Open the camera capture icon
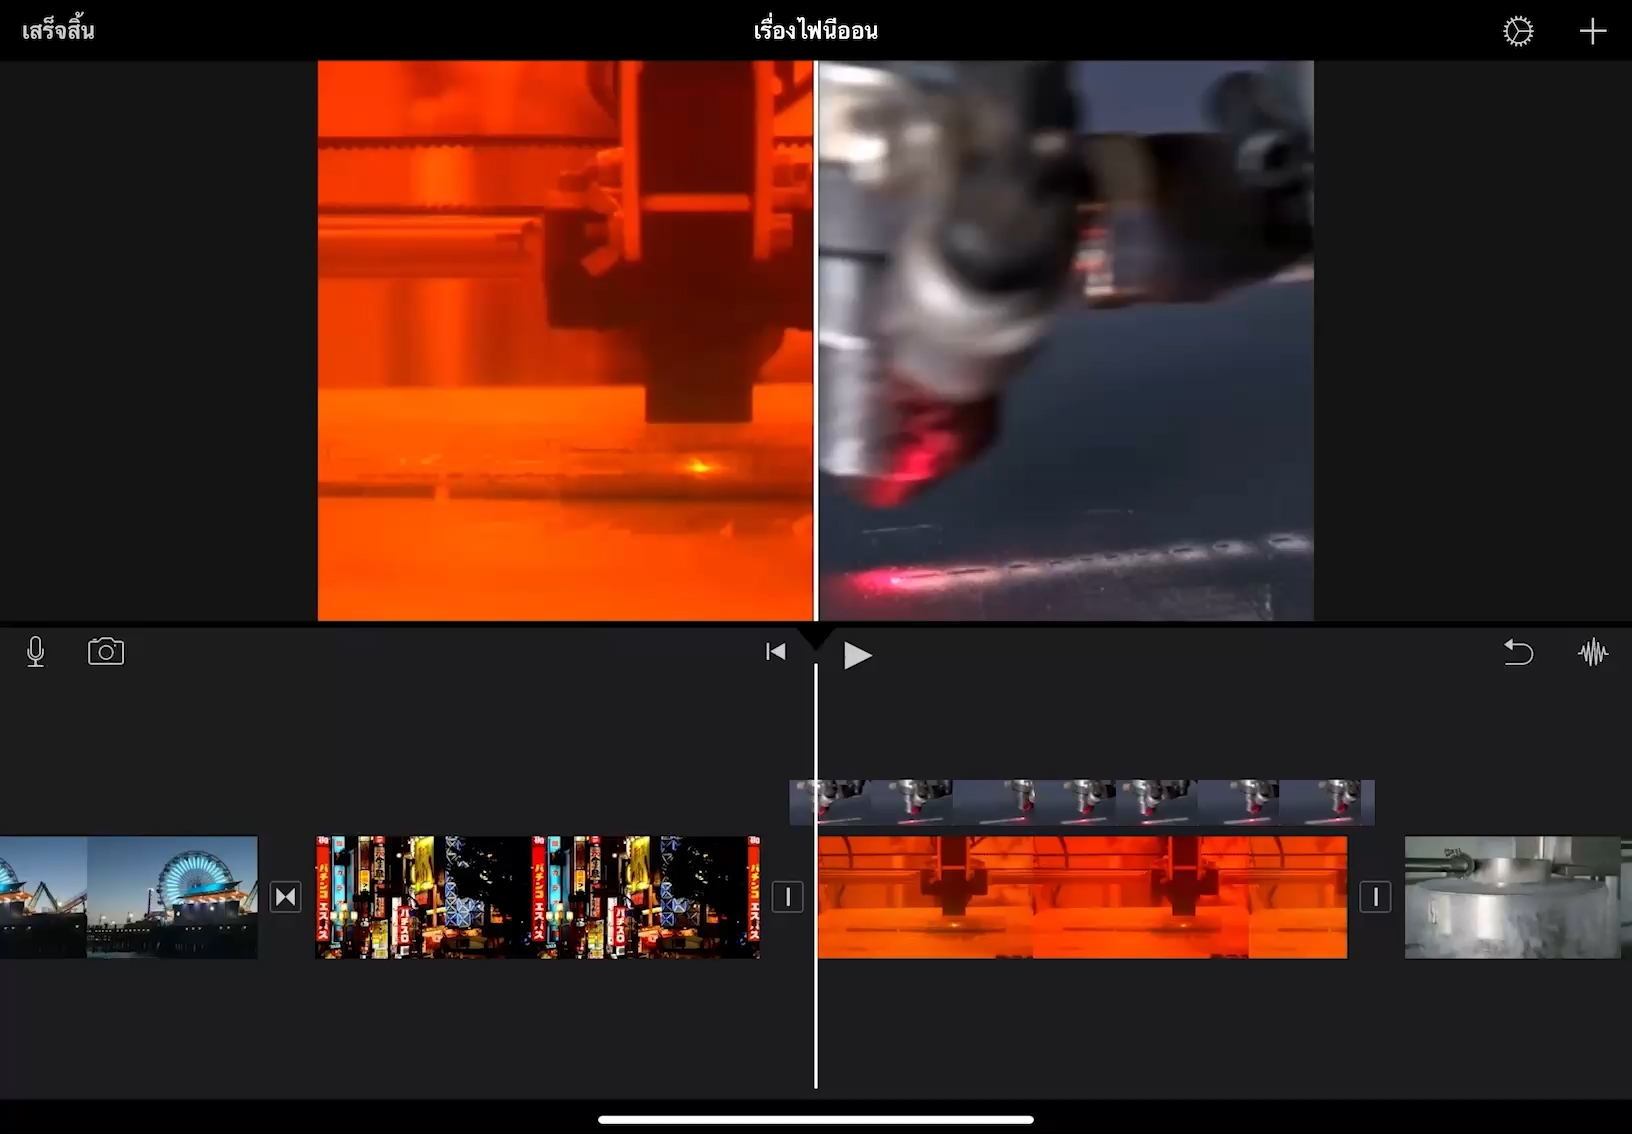The height and width of the screenshot is (1134, 1632). click(106, 652)
